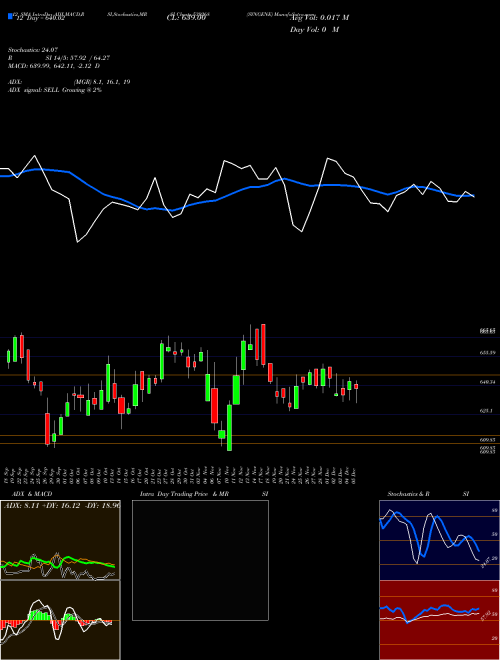Click the 'MACD: 639.99, 642.11, -2.12 D' line

coord(54,66)
